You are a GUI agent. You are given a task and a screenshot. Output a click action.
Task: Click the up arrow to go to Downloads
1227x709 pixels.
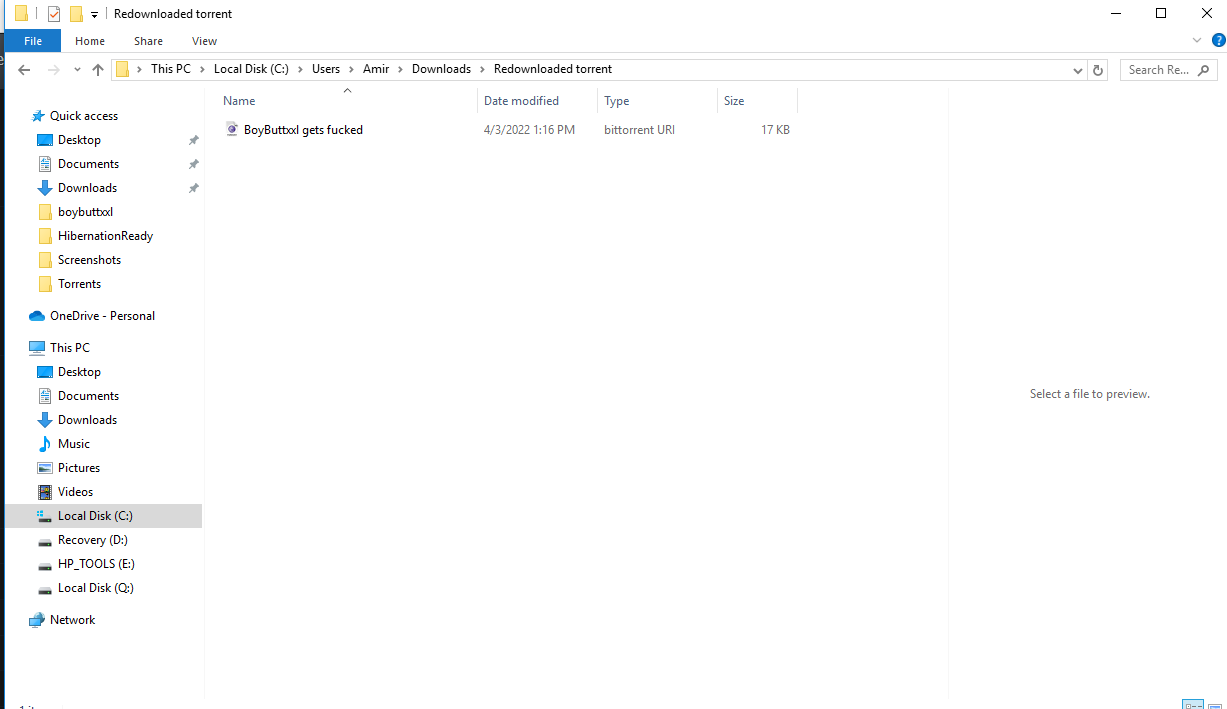click(97, 69)
